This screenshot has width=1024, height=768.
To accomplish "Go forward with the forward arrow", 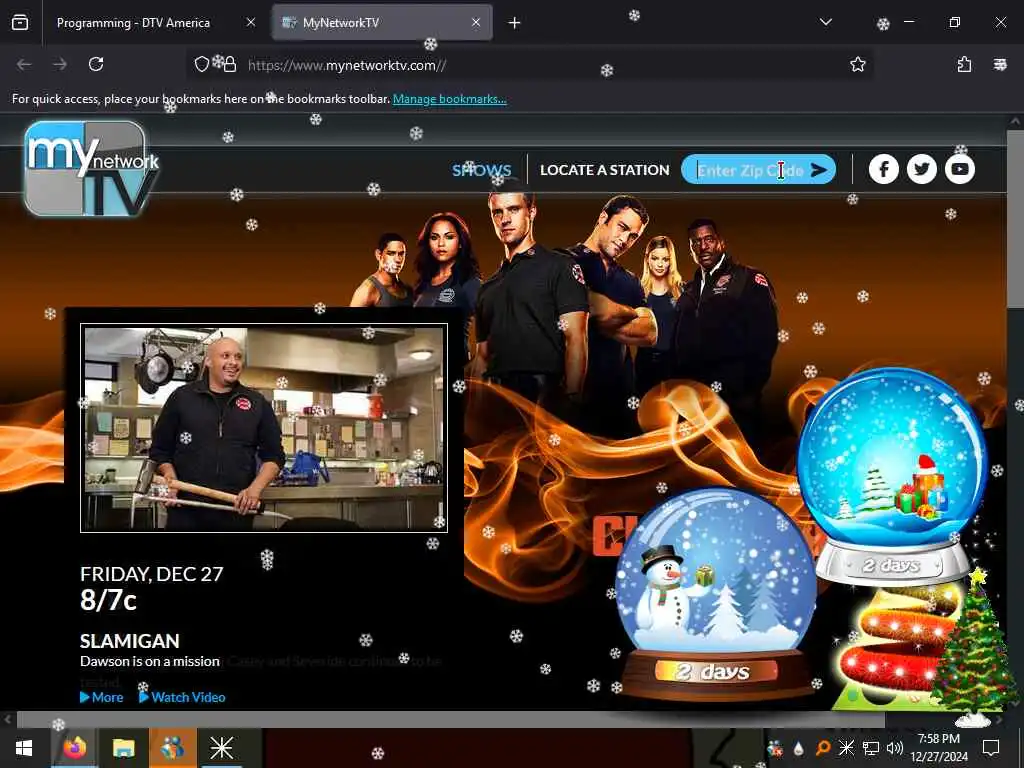I will [60, 64].
